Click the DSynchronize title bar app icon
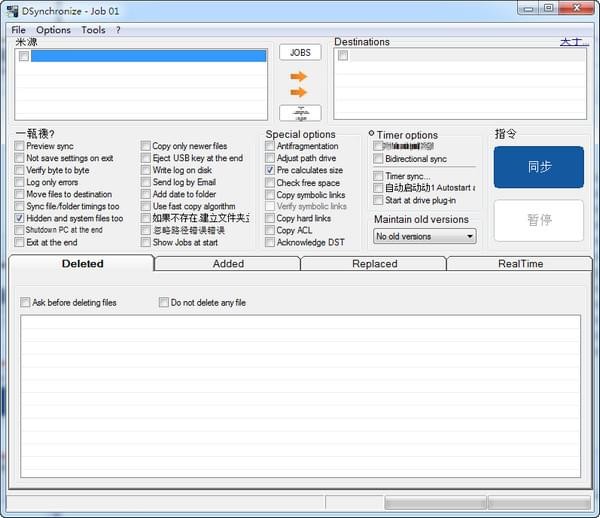600x518 pixels. pos(12,10)
